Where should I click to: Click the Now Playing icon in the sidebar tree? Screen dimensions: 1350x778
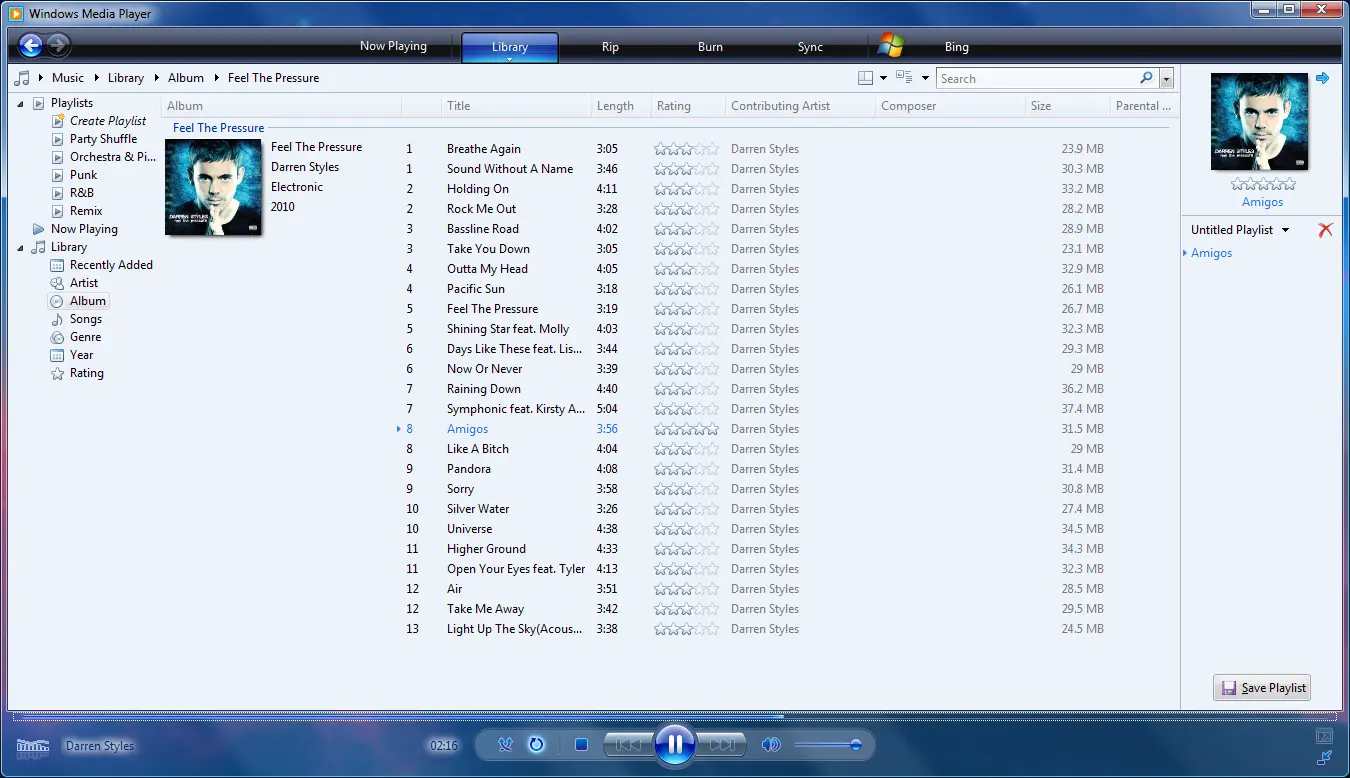point(39,229)
